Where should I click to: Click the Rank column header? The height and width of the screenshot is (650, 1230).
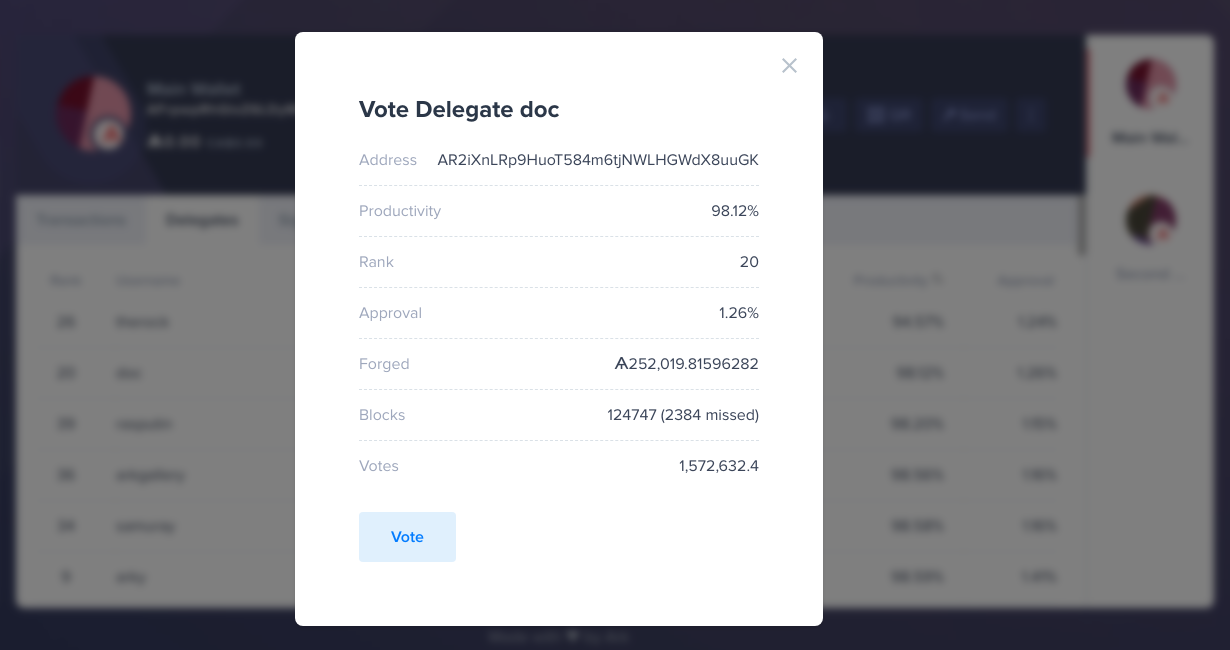click(66, 281)
